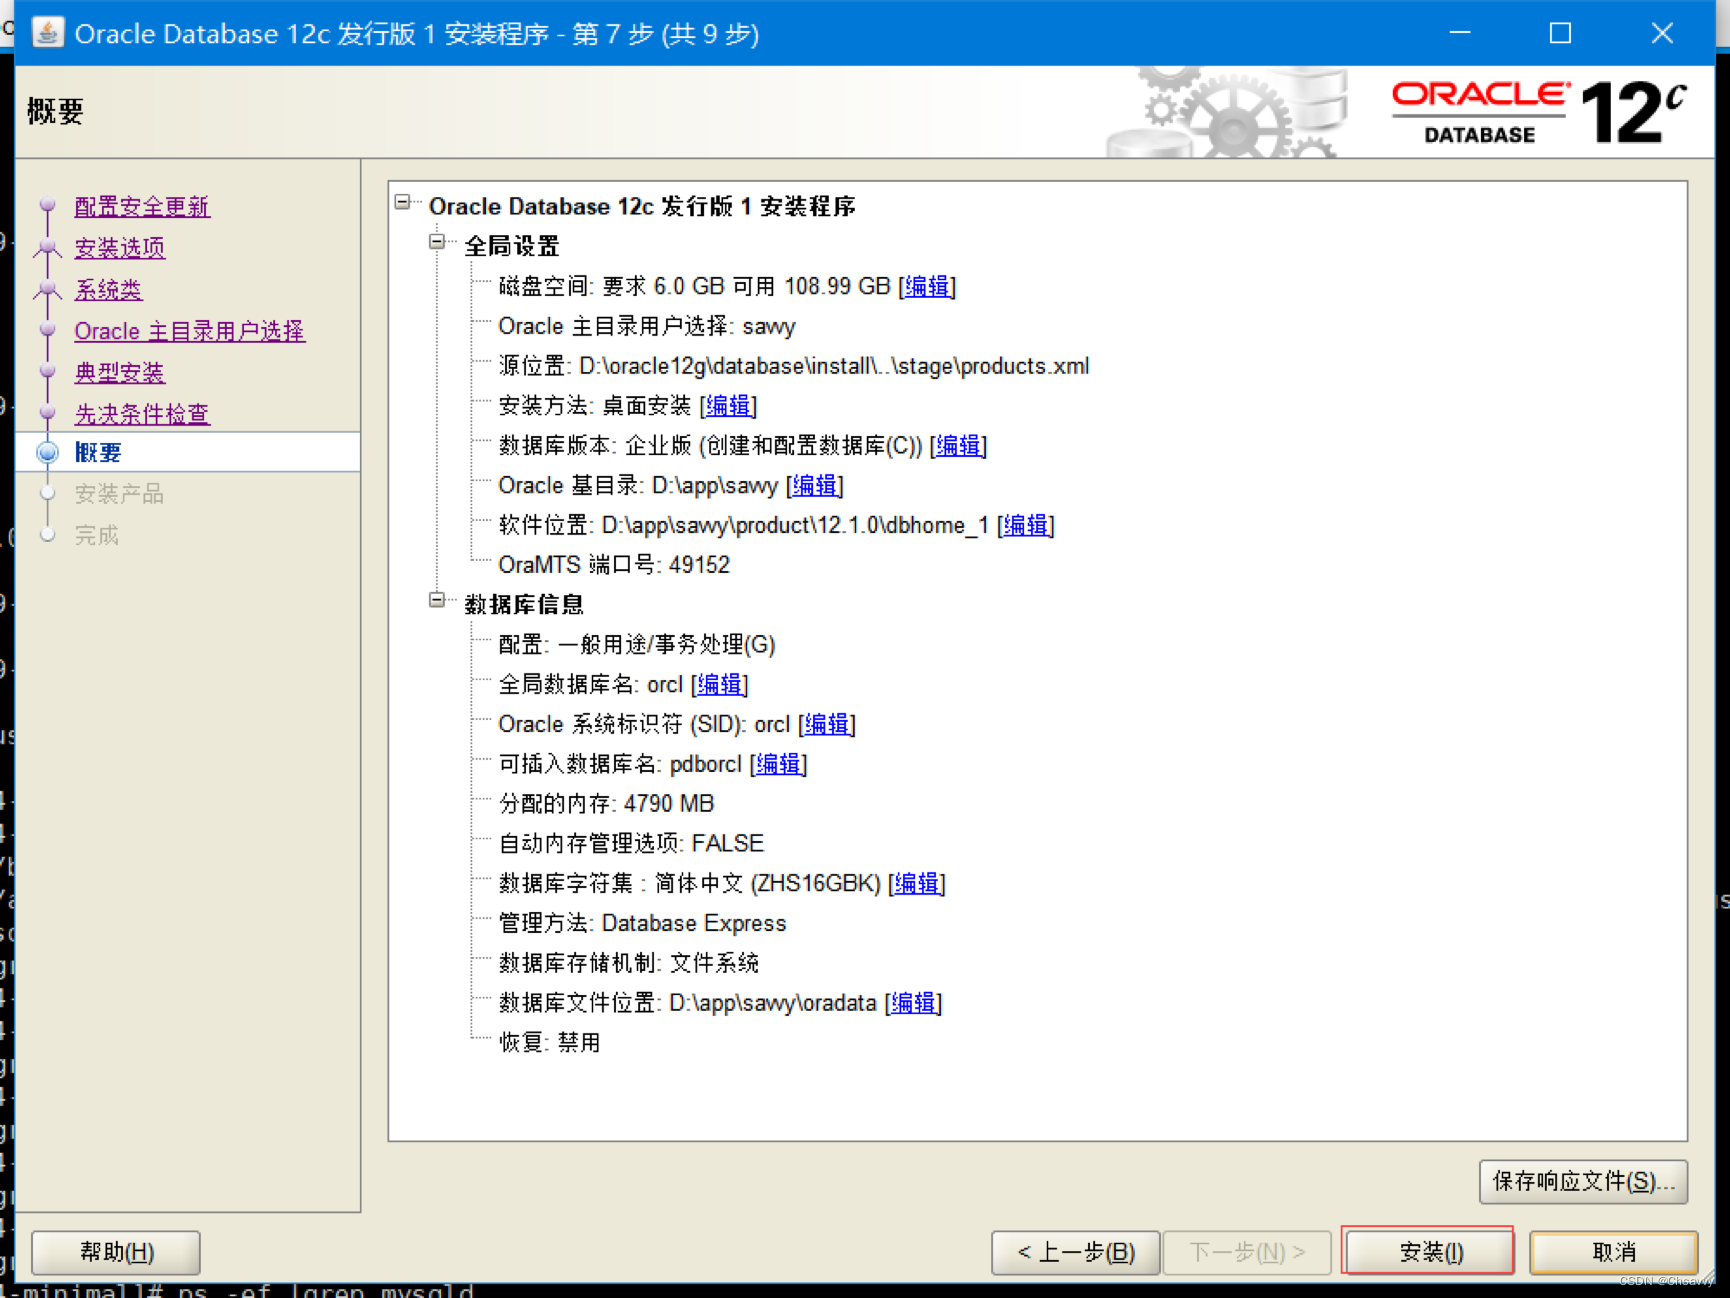The height and width of the screenshot is (1298, 1730).
Task: Select 概要 in the left step list
Action: pyautogui.click(x=98, y=452)
